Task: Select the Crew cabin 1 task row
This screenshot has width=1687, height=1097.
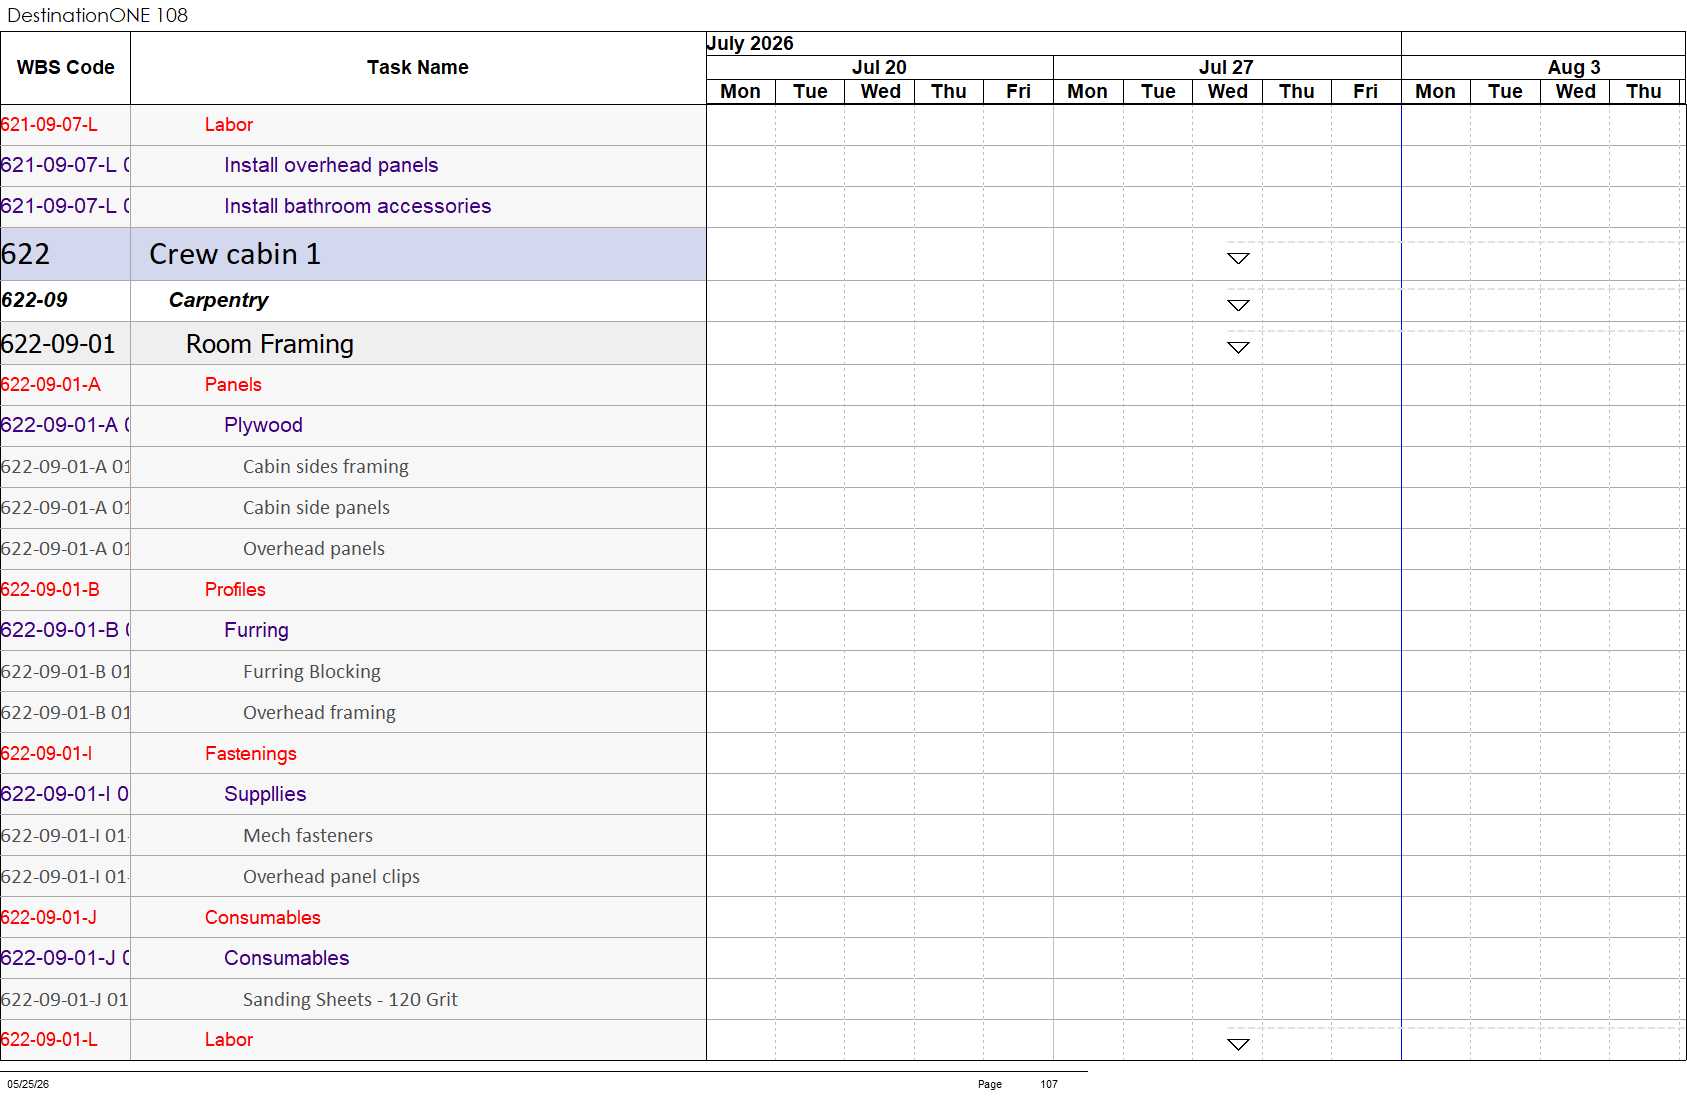Action: 353,254
